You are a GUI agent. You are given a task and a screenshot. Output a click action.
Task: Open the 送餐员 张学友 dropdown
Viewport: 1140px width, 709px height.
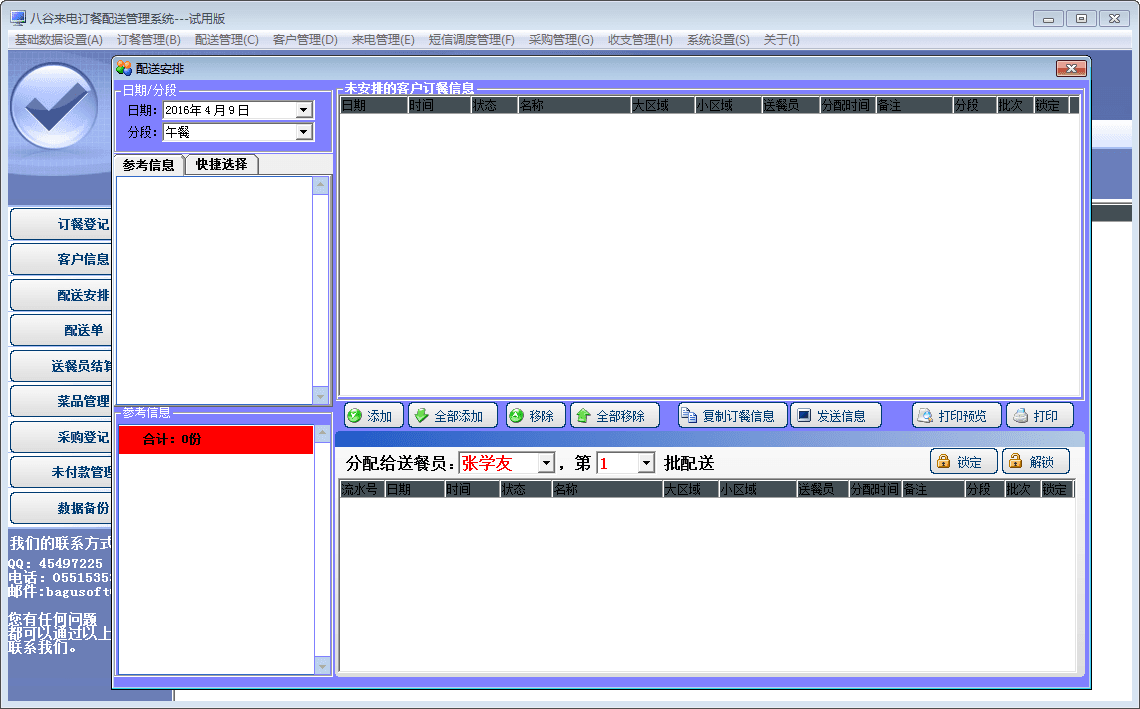(x=546, y=464)
